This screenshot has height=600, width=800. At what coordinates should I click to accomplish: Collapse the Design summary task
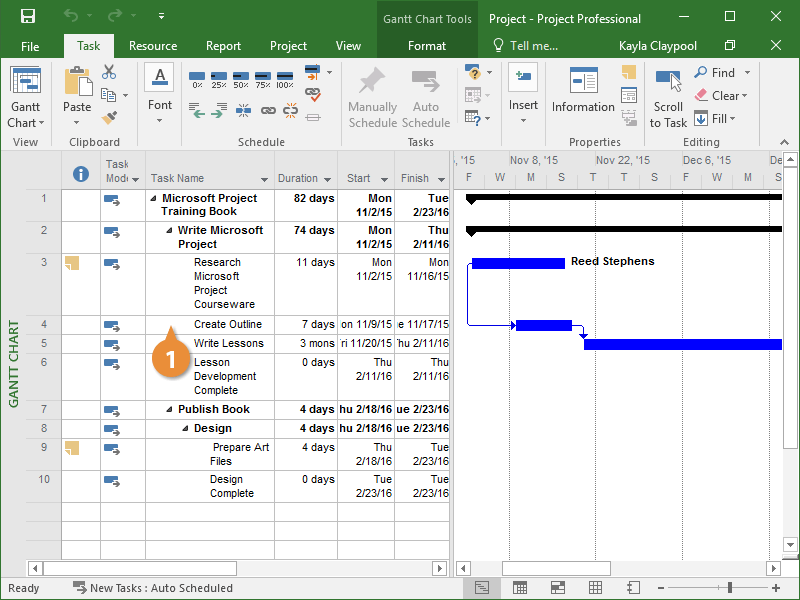point(186,429)
